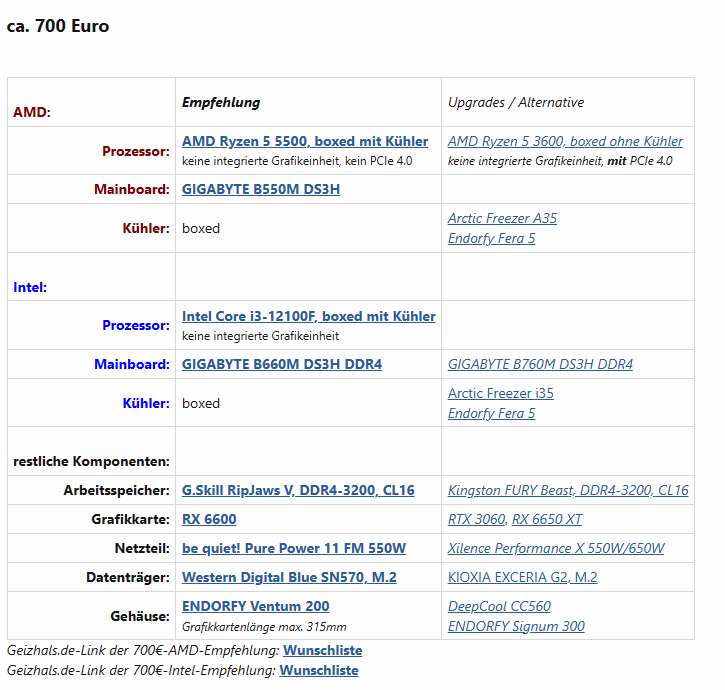Open ENDORFY Signum 300 case link
The image size is (725, 690).
(x=516, y=626)
